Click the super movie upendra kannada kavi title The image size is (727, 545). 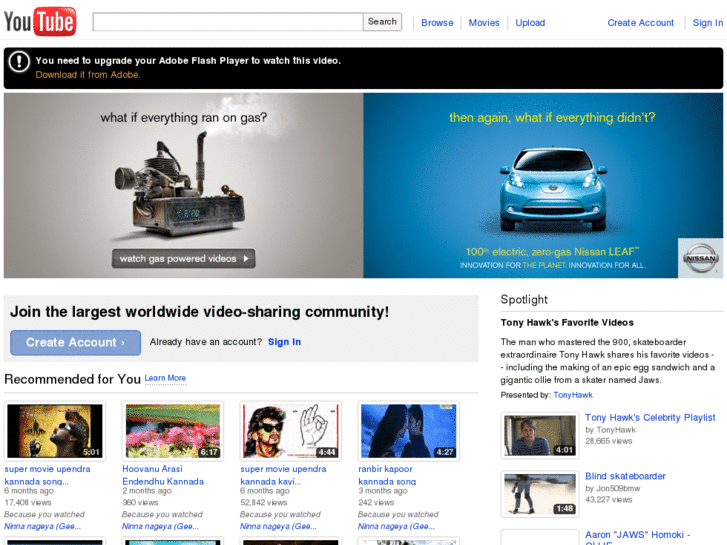tap(283, 475)
